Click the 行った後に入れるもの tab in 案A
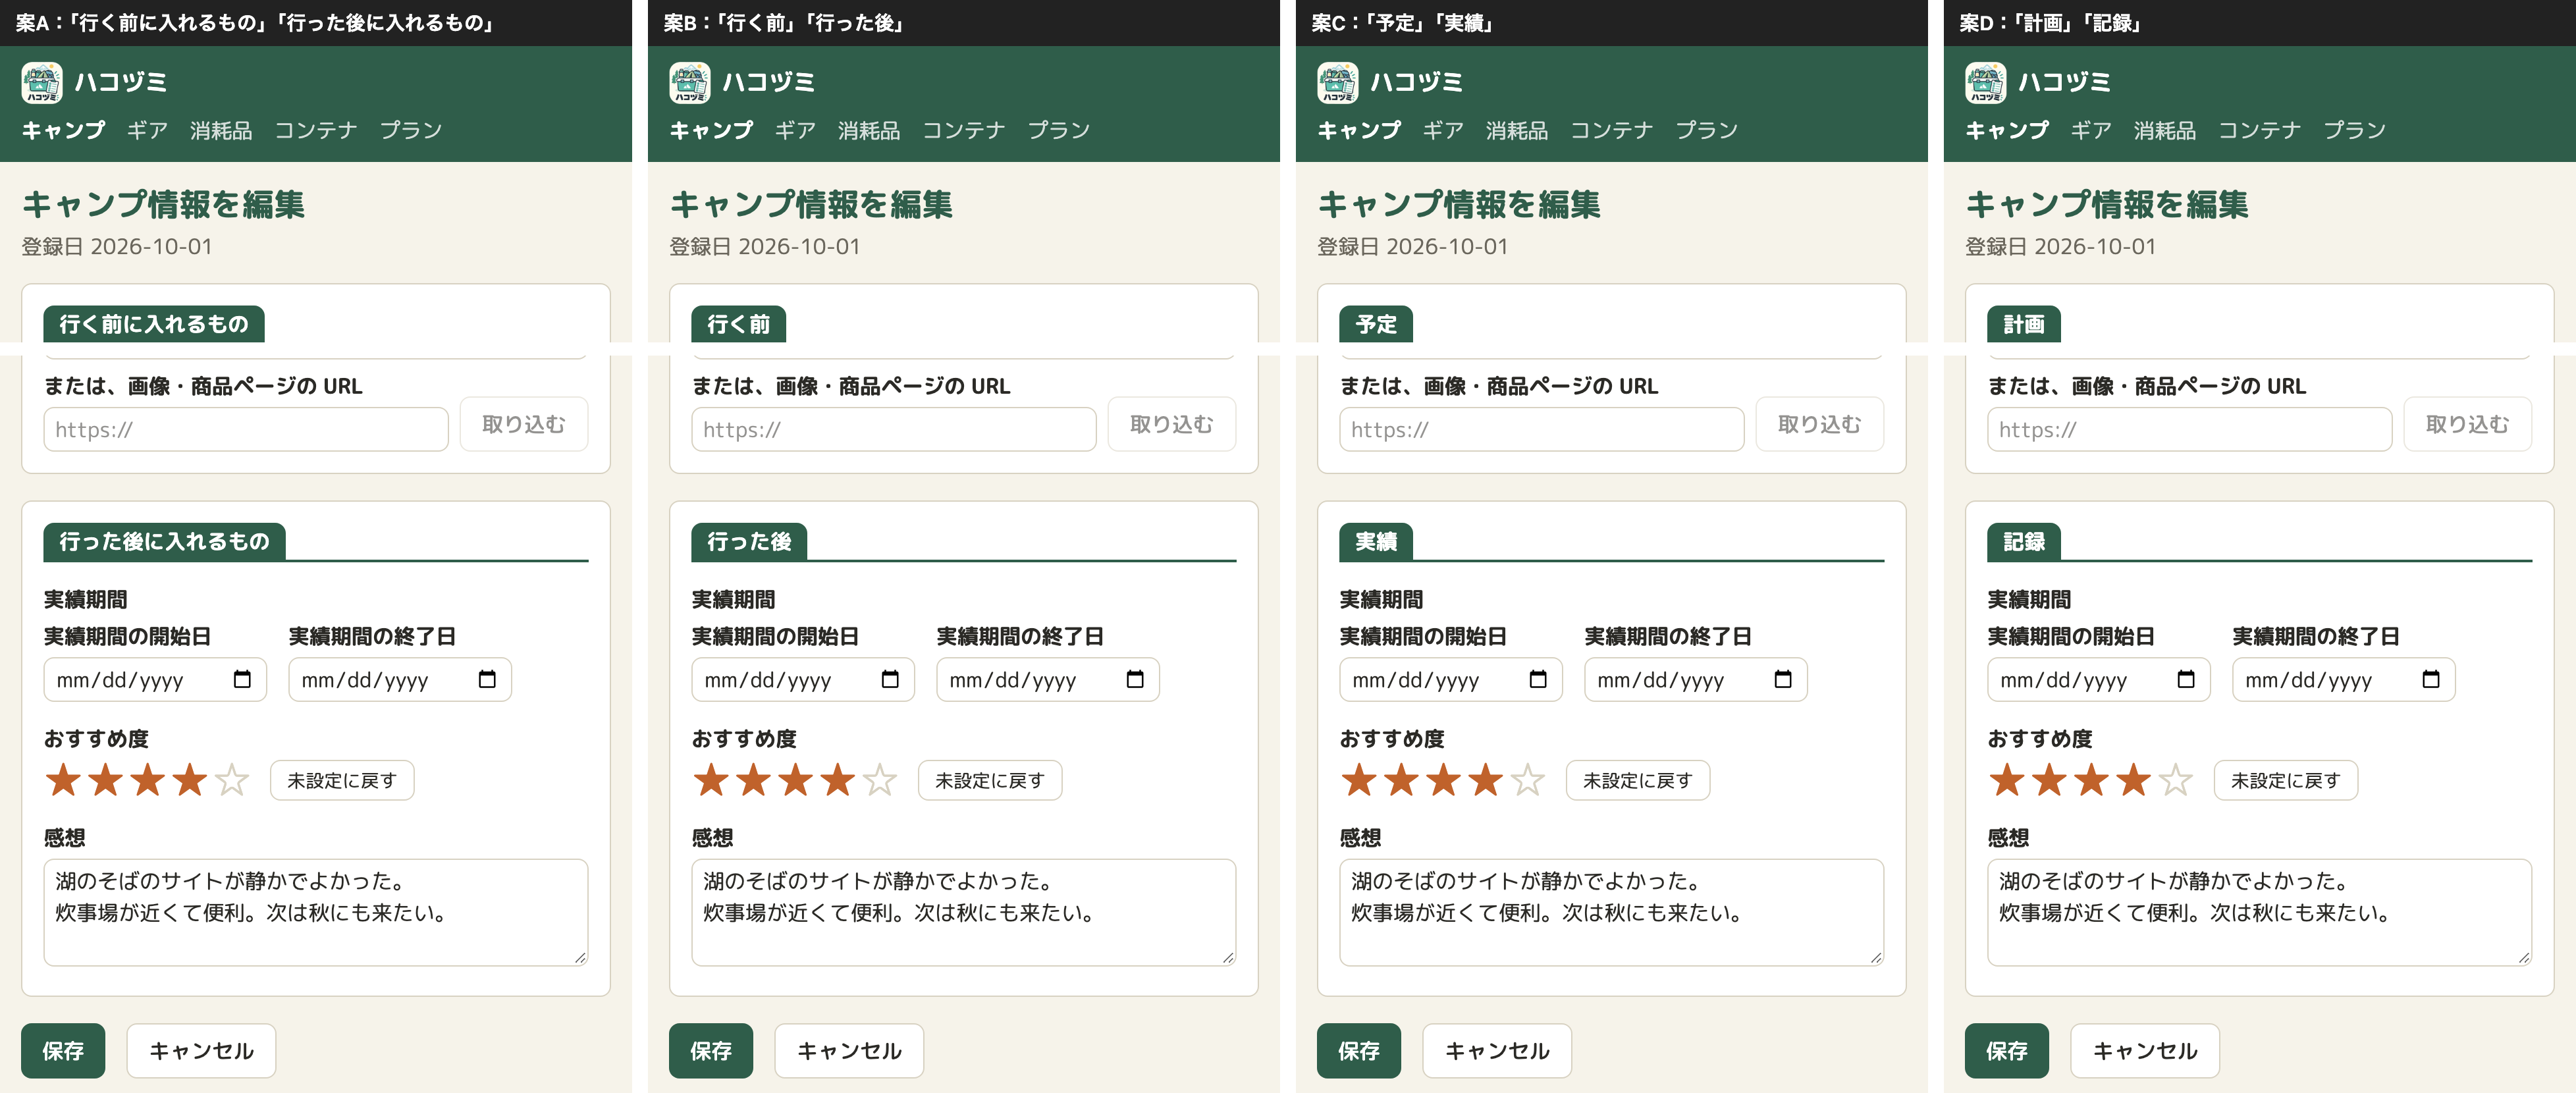Image resolution: width=2576 pixels, height=1093 pixels. 165,541
